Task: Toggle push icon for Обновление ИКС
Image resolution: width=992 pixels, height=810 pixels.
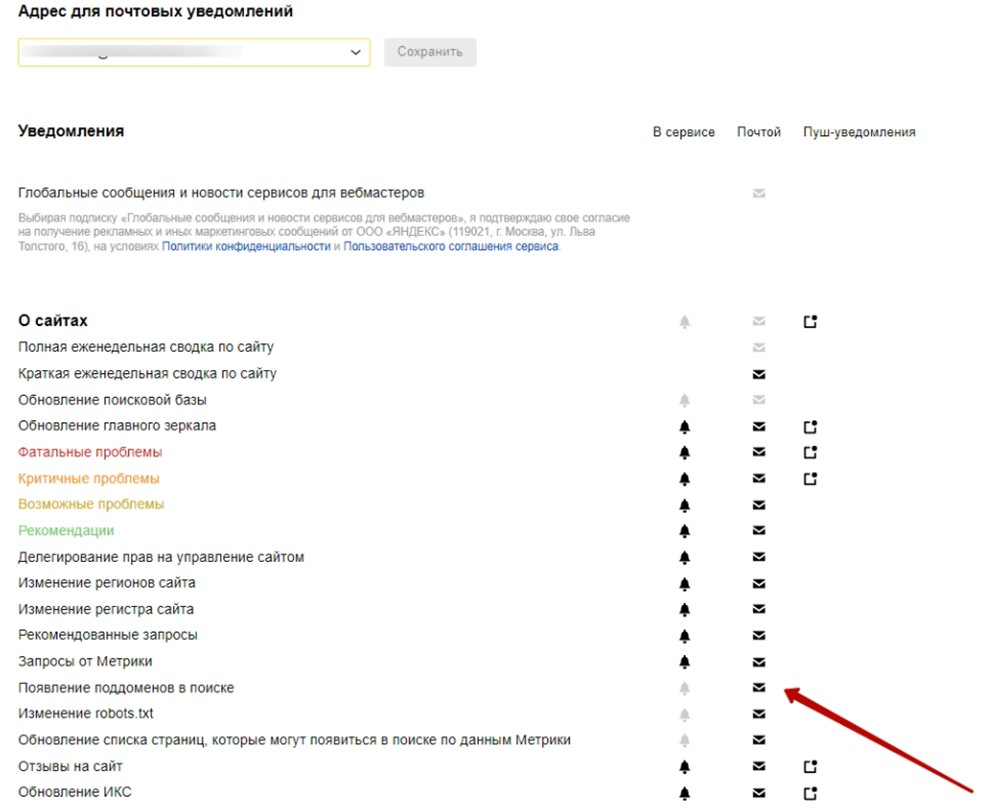Action: (x=810, y=793)
